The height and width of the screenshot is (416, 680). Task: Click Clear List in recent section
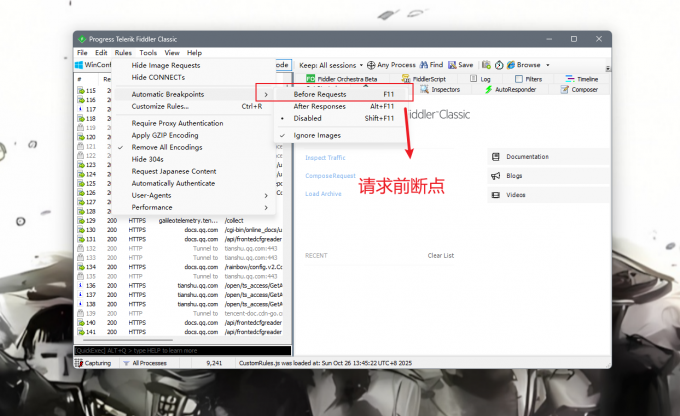[440, 255]
